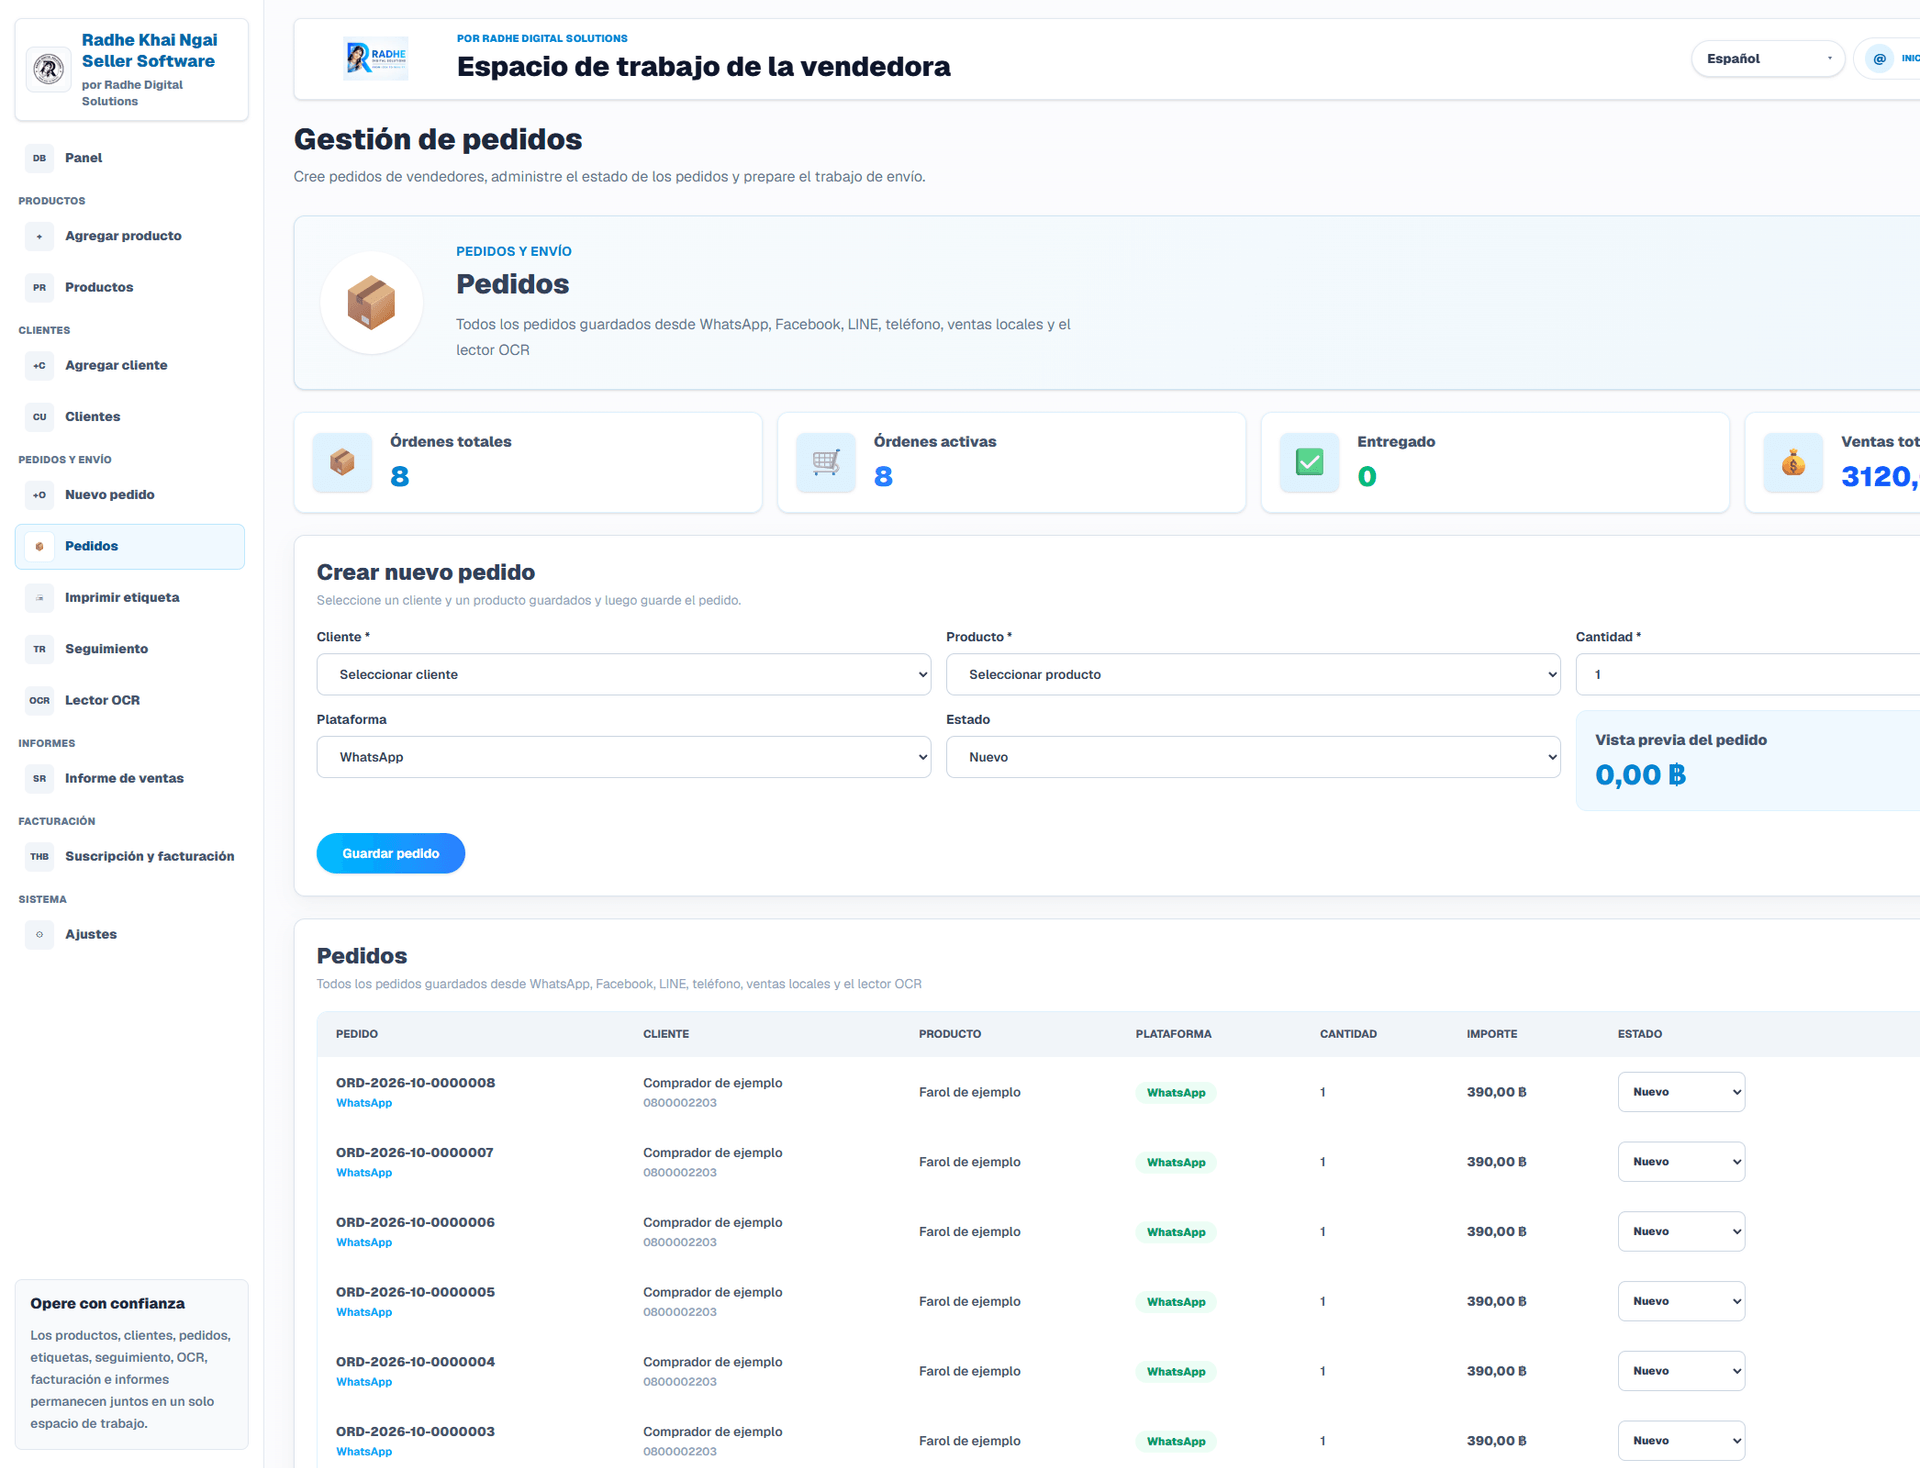Screen dimensions: 1920x1468
Task: Click the green checkmark icon in Entregado card
Action: coord(1309,462)
